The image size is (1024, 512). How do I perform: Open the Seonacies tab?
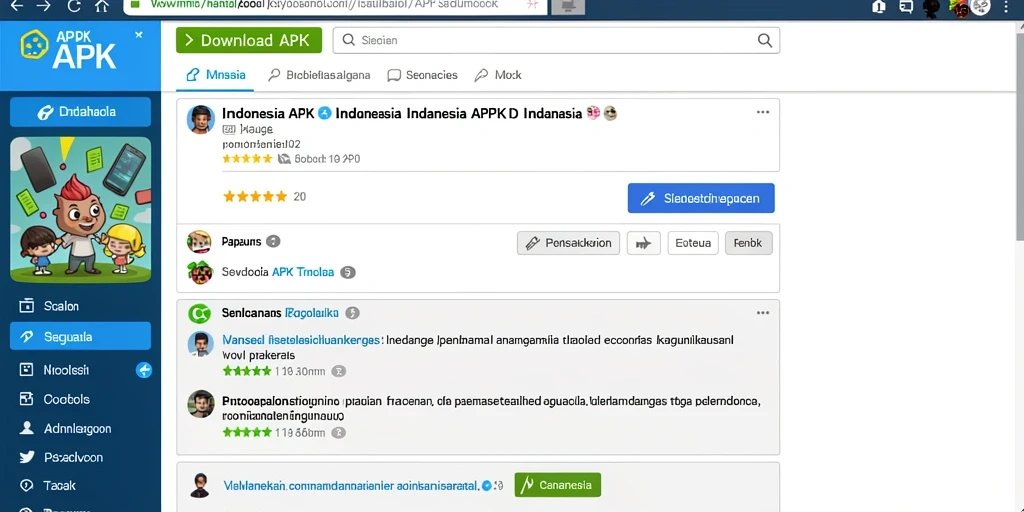click(x=423, y=75)
